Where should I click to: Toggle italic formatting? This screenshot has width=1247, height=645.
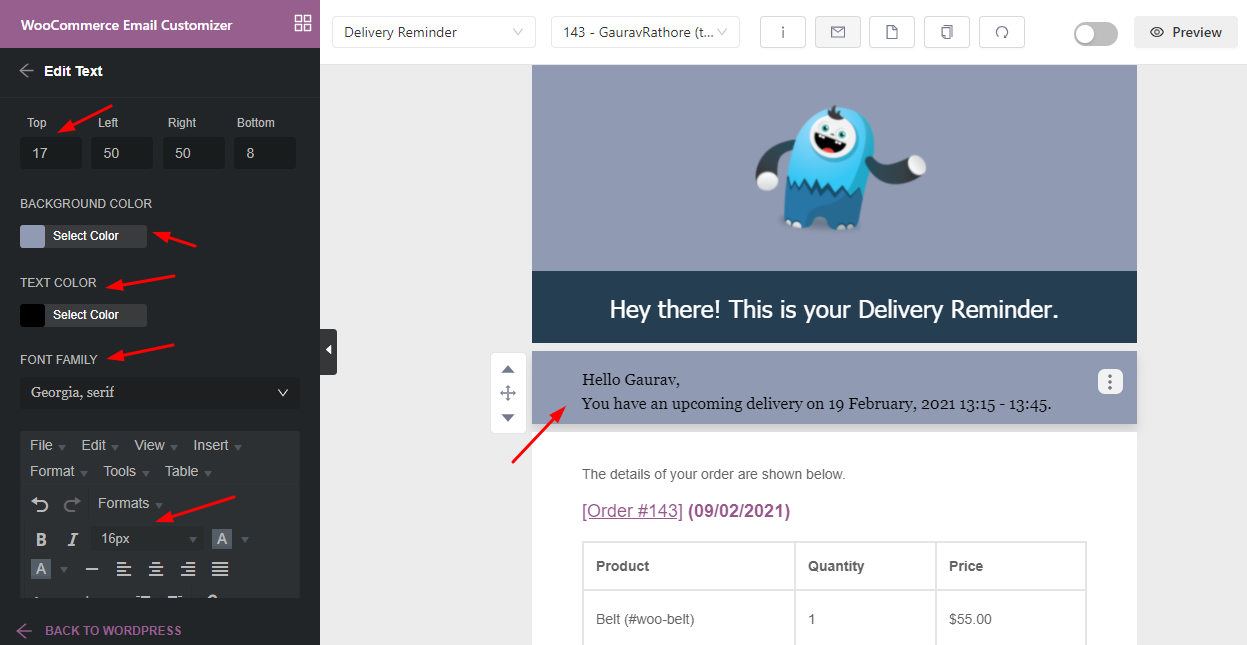(x=72, y=539)
